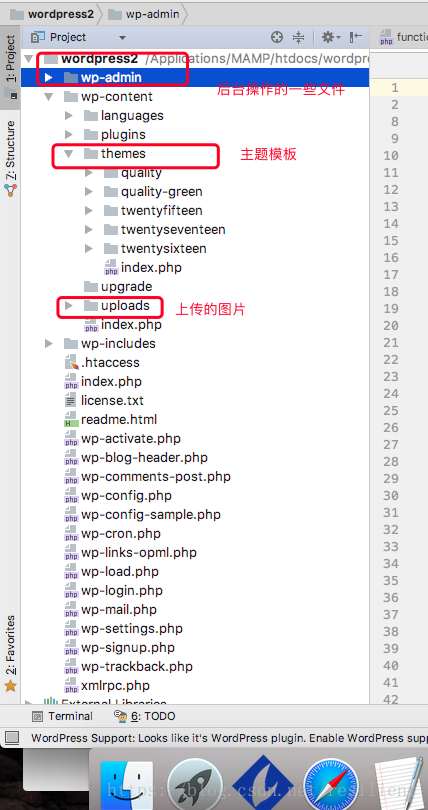Image resolution: width=428 pixels, height=810 pixels.
Task: Expand the wp-admin folder
Action: [x=49, y=77]
